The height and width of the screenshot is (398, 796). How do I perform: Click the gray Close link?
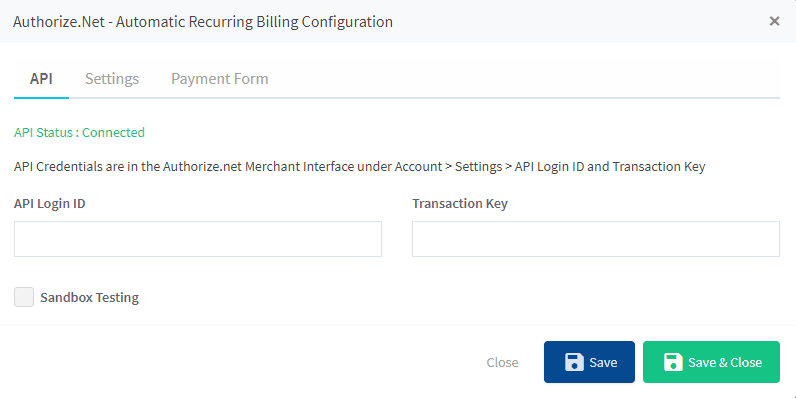point(502,362)
